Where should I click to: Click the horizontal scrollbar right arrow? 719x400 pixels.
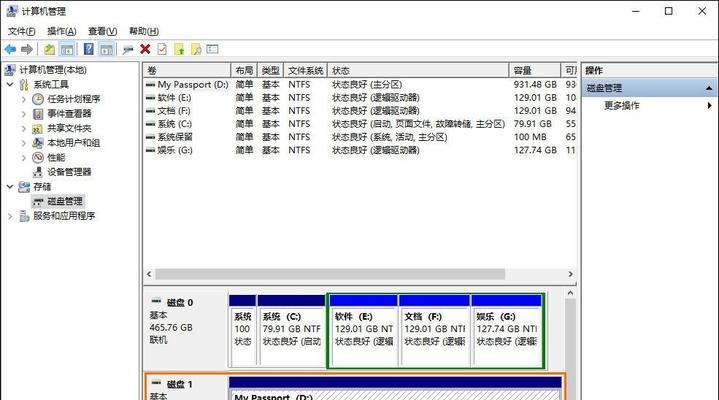click(x=570, y=274)
